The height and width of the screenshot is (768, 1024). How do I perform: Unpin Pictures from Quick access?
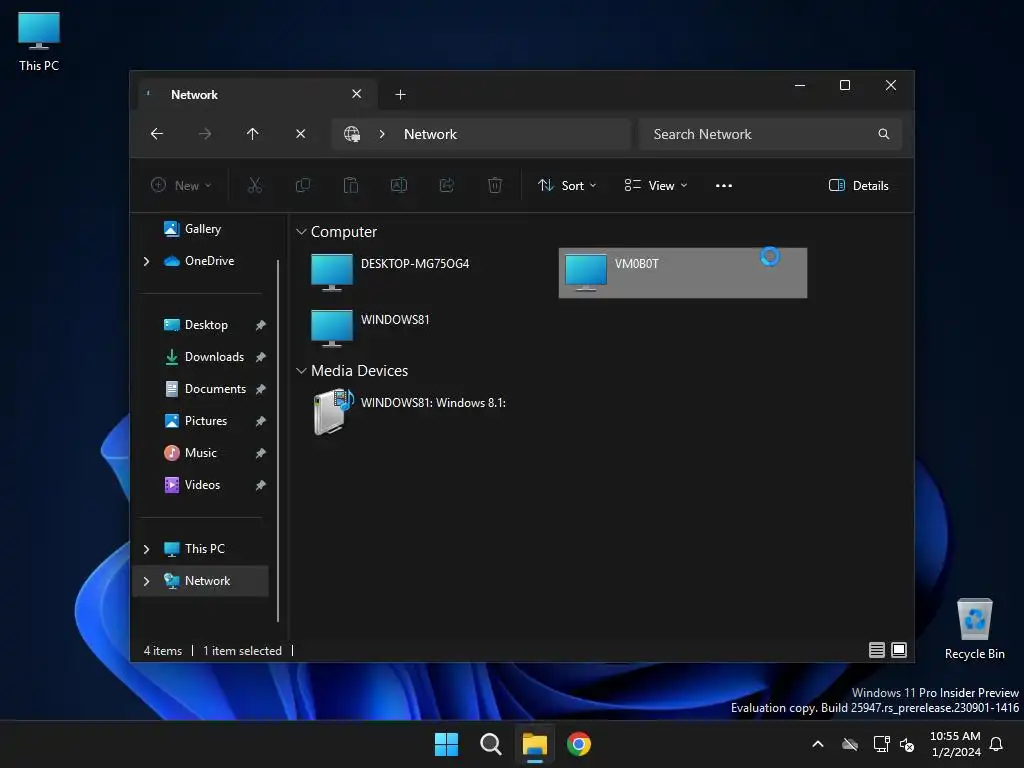pyautogui.click(x=261, y=421)
